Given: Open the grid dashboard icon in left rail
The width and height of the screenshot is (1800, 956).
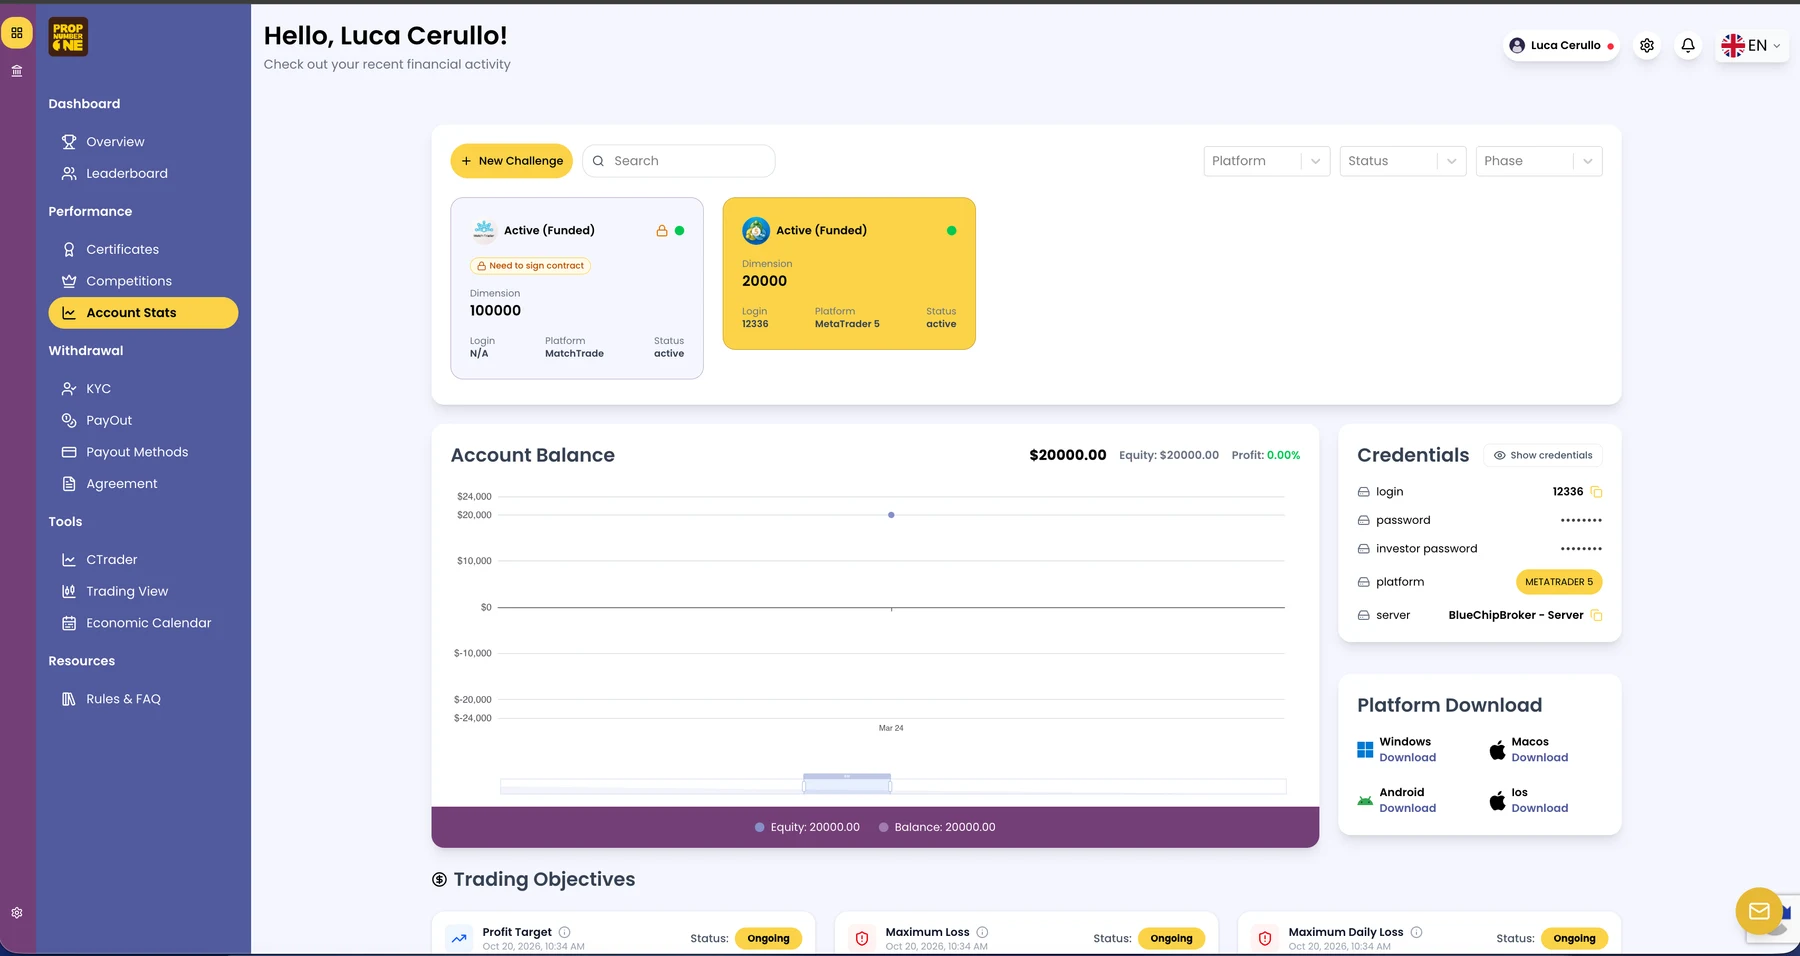Looking at the screenshot, I should [17, 33].
